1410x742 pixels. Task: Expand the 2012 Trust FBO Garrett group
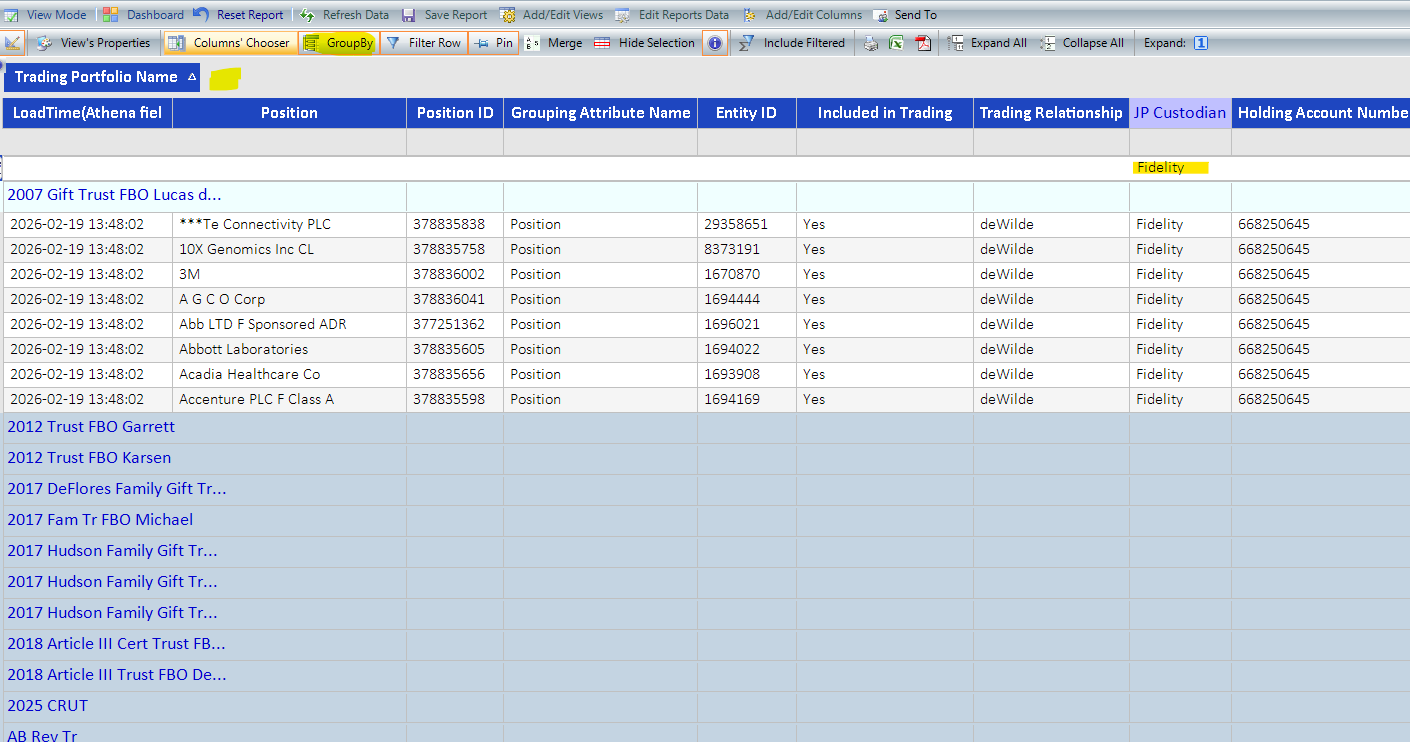90,426
